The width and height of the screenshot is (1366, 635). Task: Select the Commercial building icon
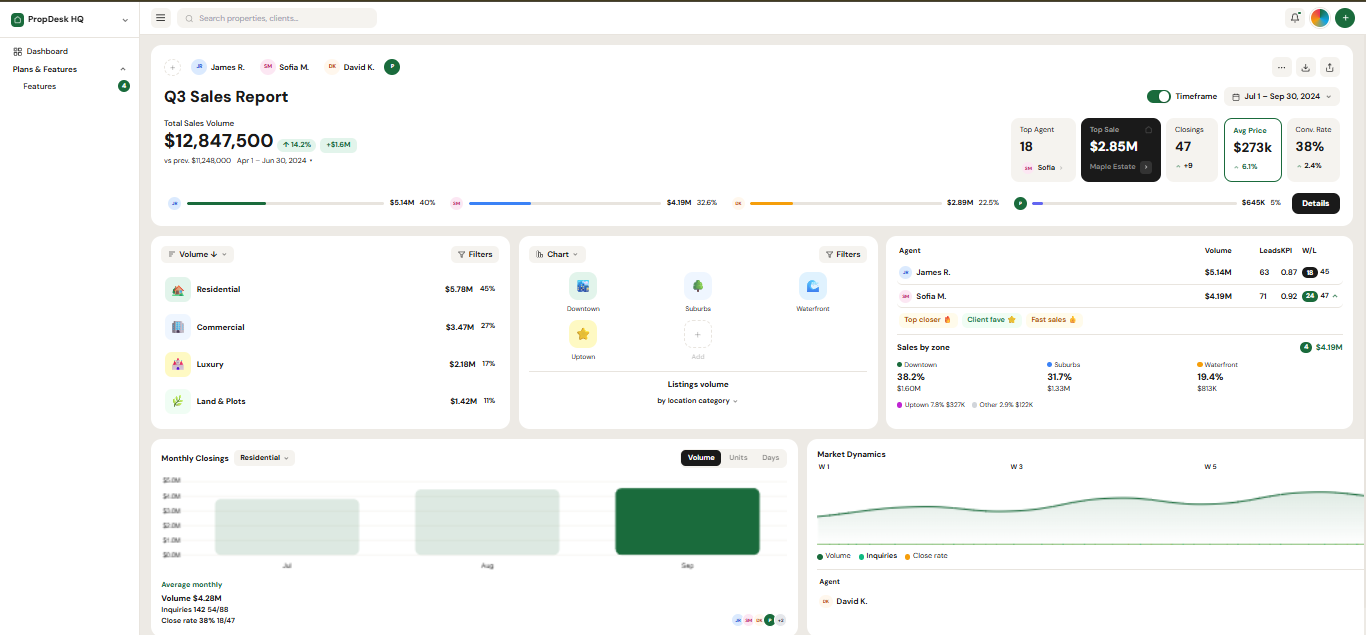(176, 327)
